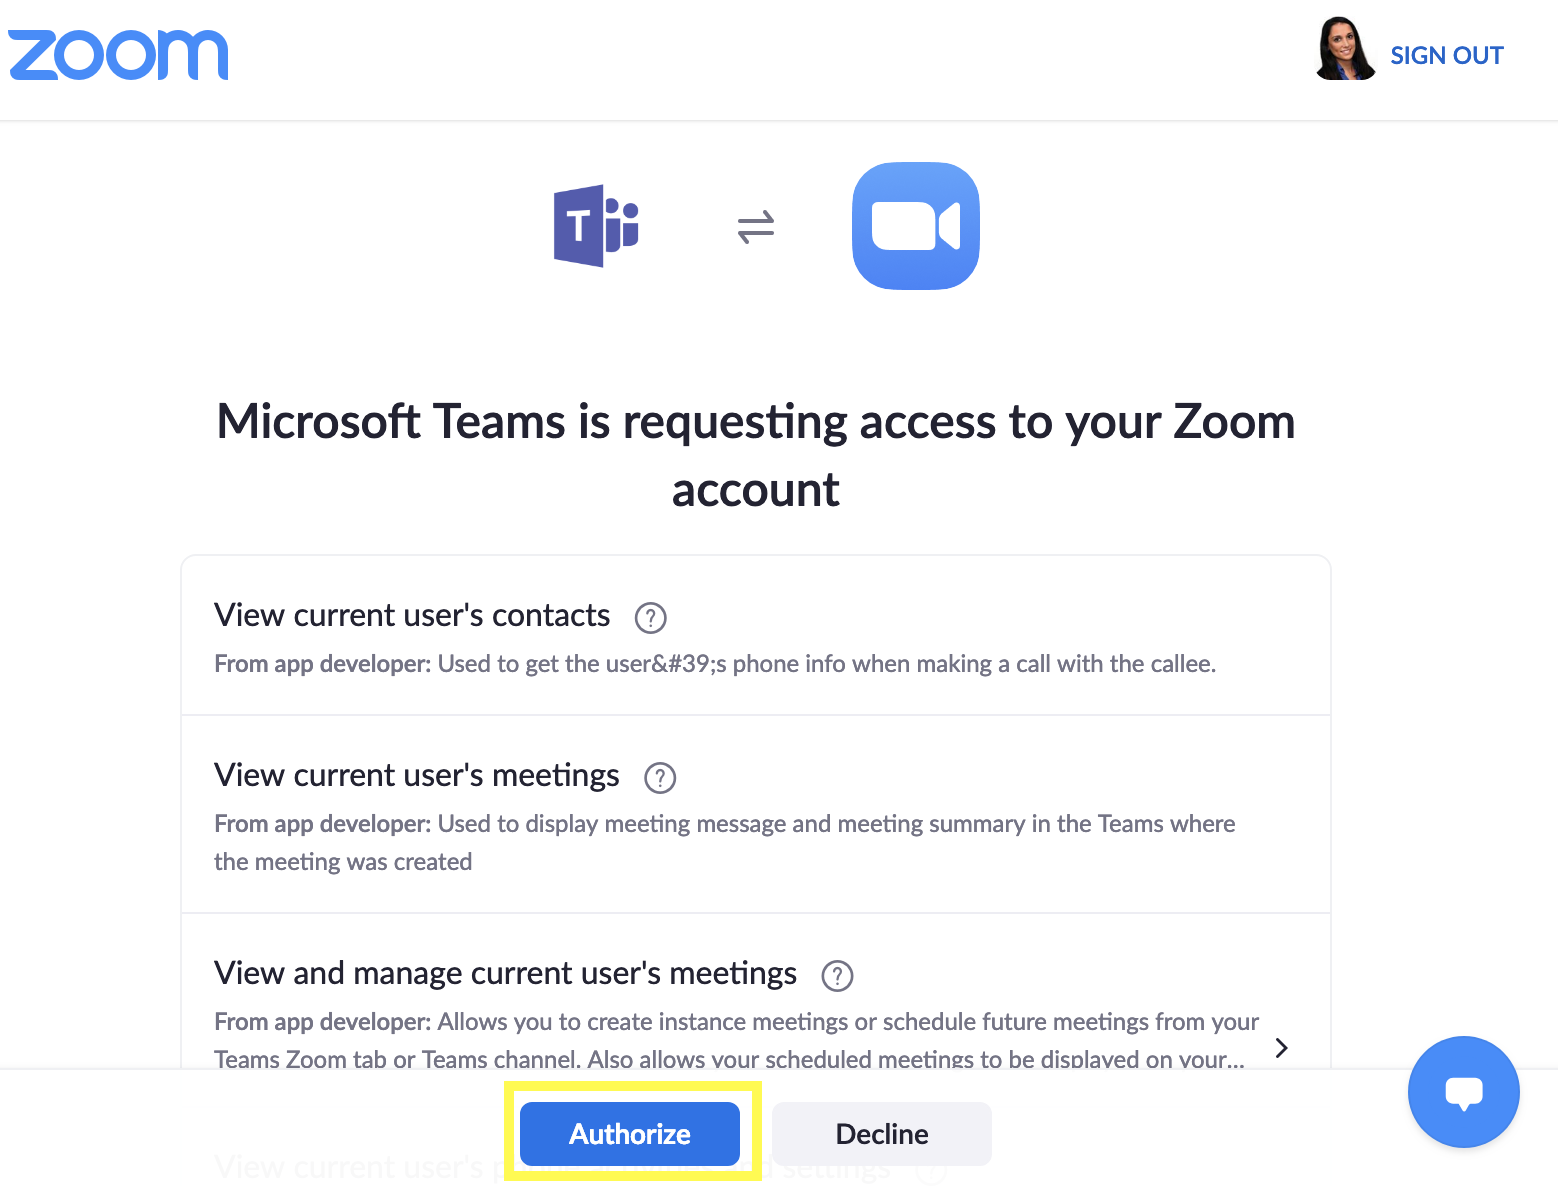
Task: Click the user profile photo
Action: pos(1344,50)
